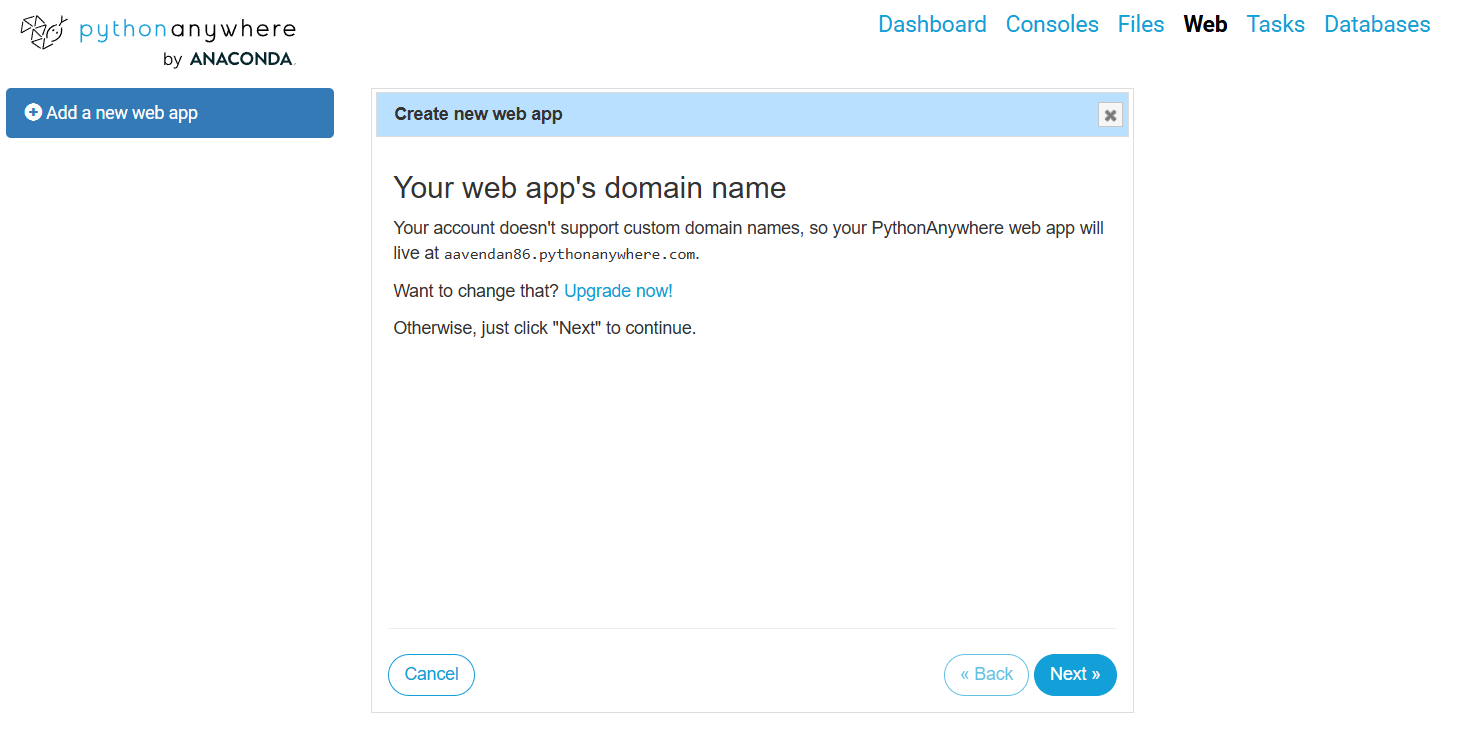Continue with the Next button
This screenshot has height=740, width=1465.
[x=1075, y=674]
